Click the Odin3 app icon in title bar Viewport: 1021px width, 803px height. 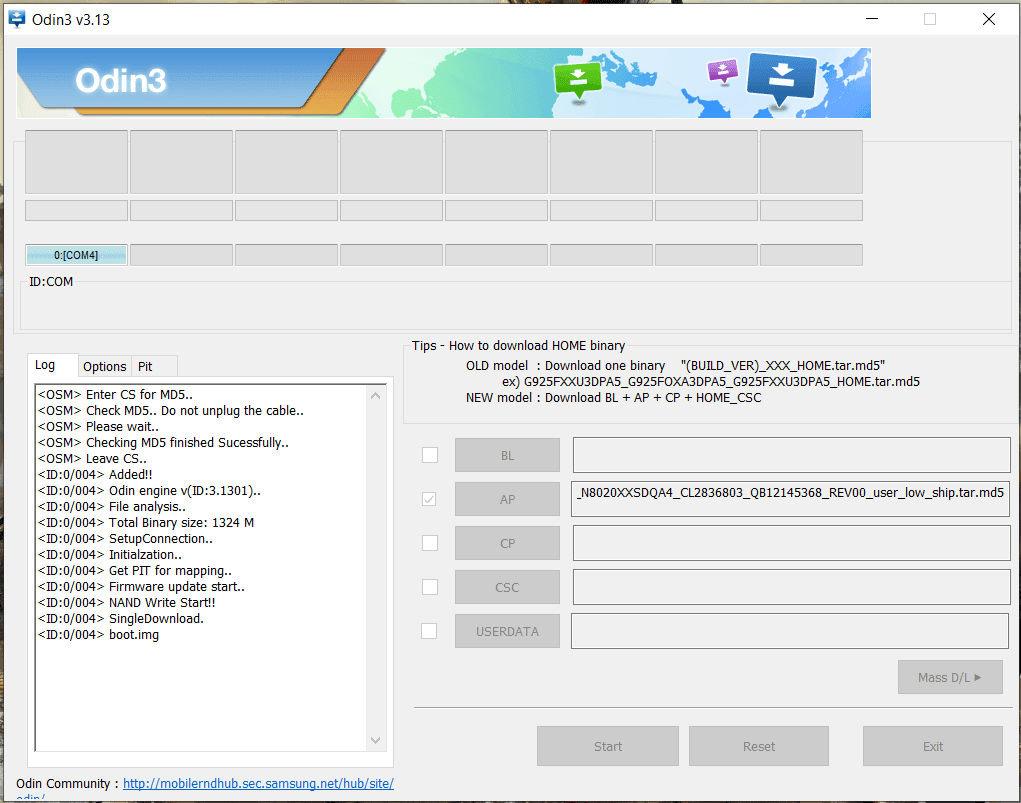17,19
